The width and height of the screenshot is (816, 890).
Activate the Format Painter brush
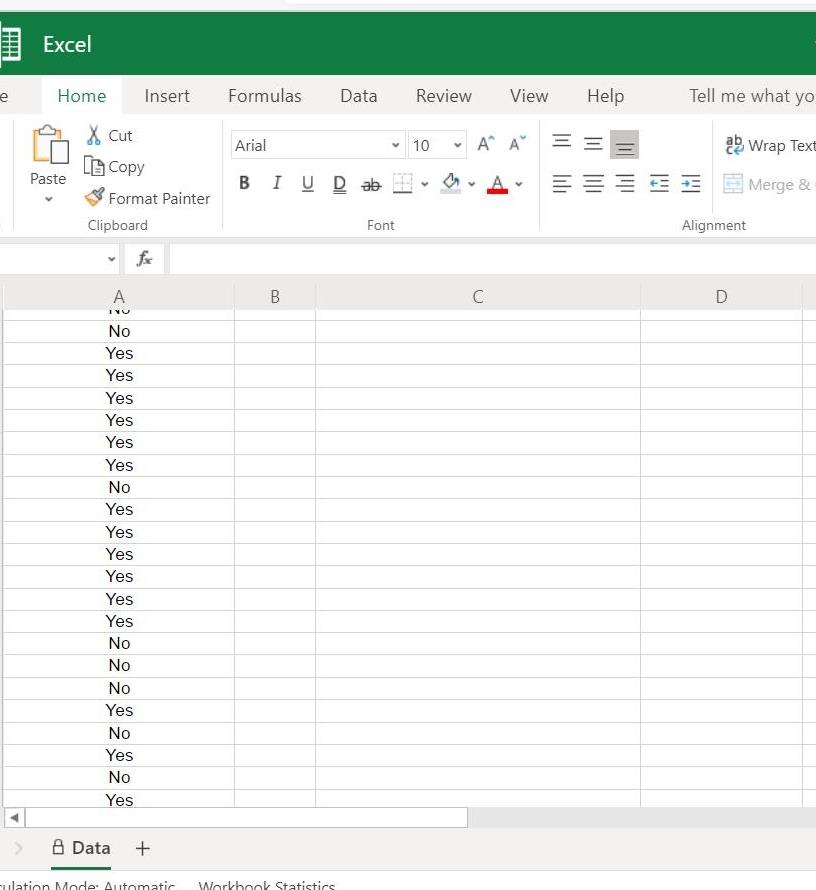[94, 198]
